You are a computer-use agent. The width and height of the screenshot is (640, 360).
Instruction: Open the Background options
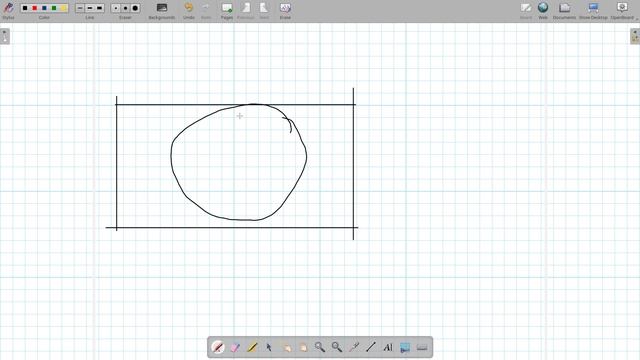(x=162, y=11)
